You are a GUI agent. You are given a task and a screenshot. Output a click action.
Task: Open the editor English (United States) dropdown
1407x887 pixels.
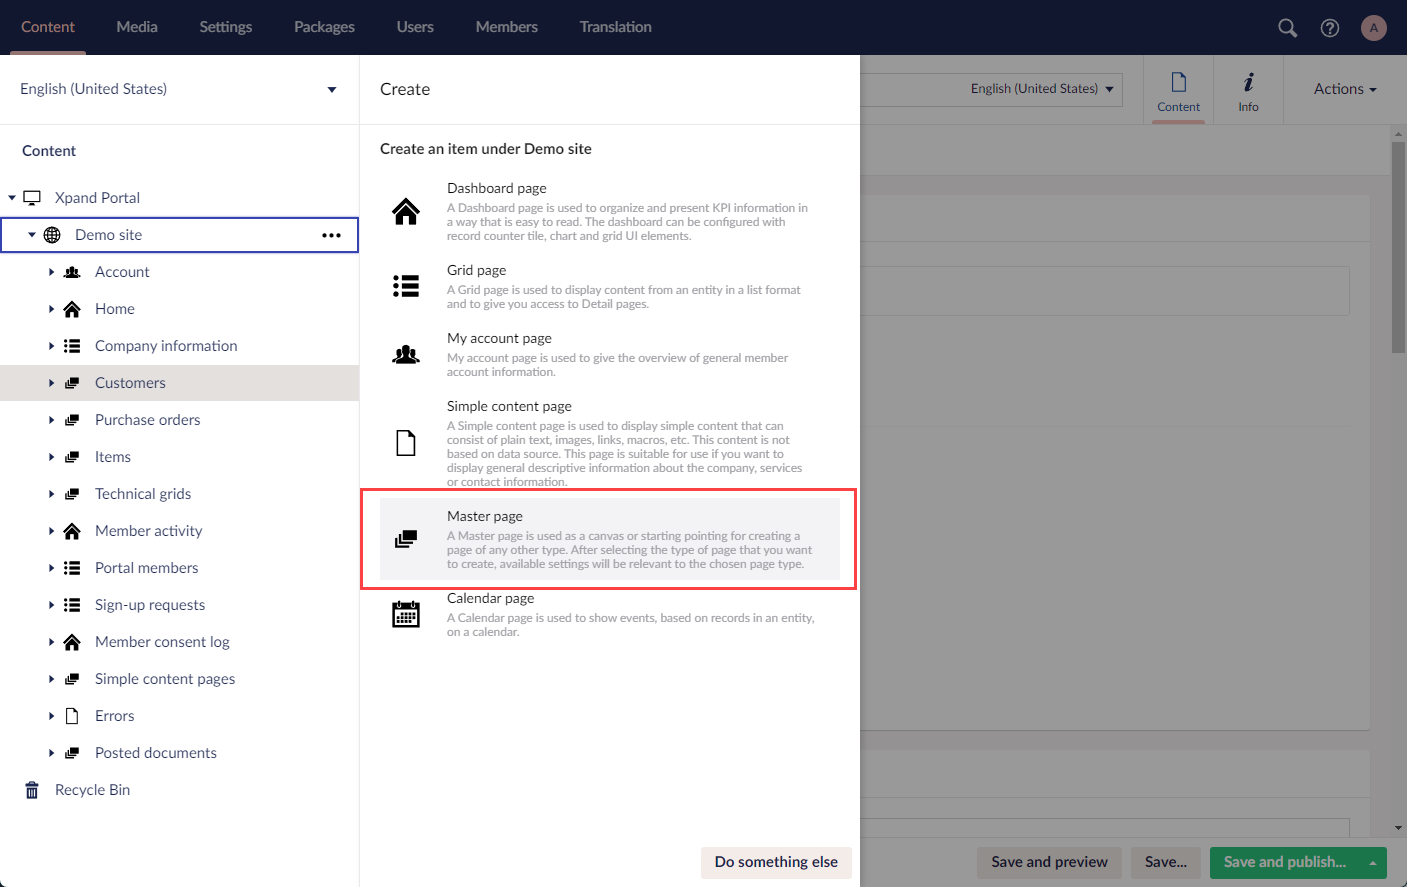1041,89
